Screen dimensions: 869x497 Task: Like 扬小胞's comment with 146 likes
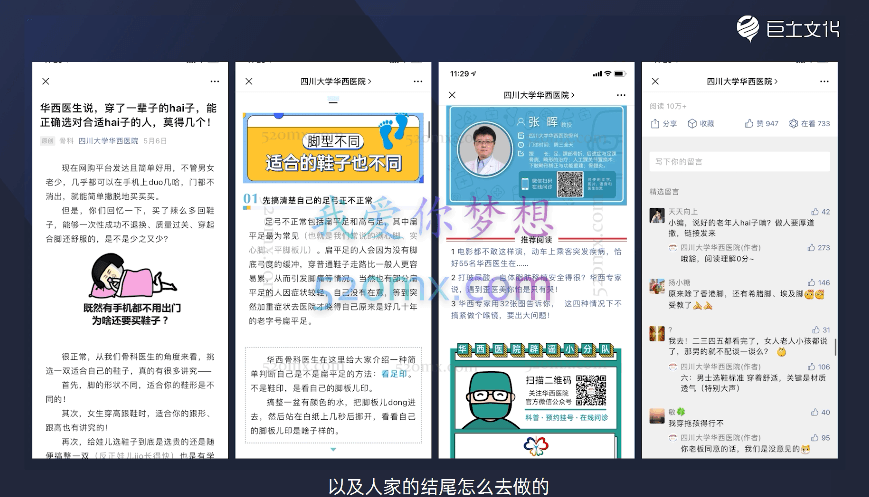pos(819,283)
